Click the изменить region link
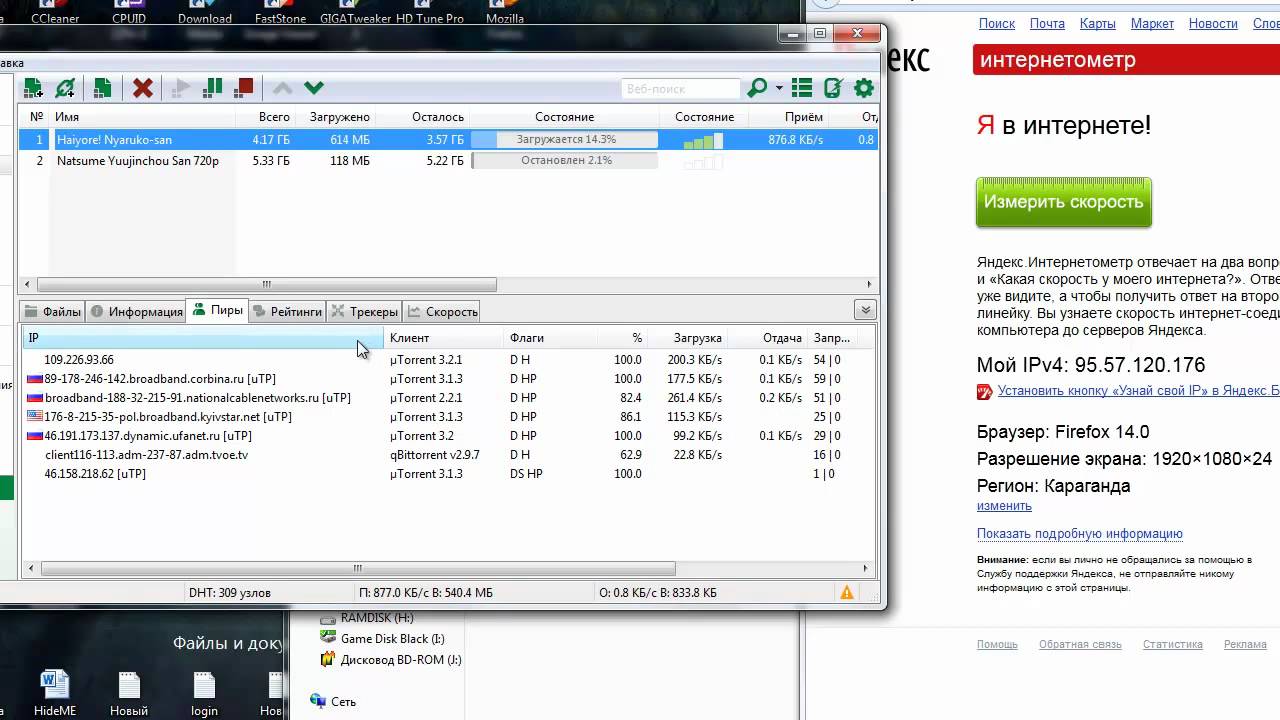The image size is (1280, 720). [1004, 506]
